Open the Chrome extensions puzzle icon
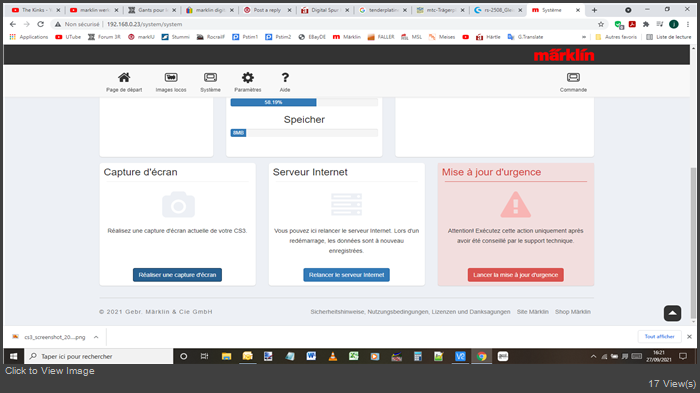 pyautogui.click(x=646, y=24)
